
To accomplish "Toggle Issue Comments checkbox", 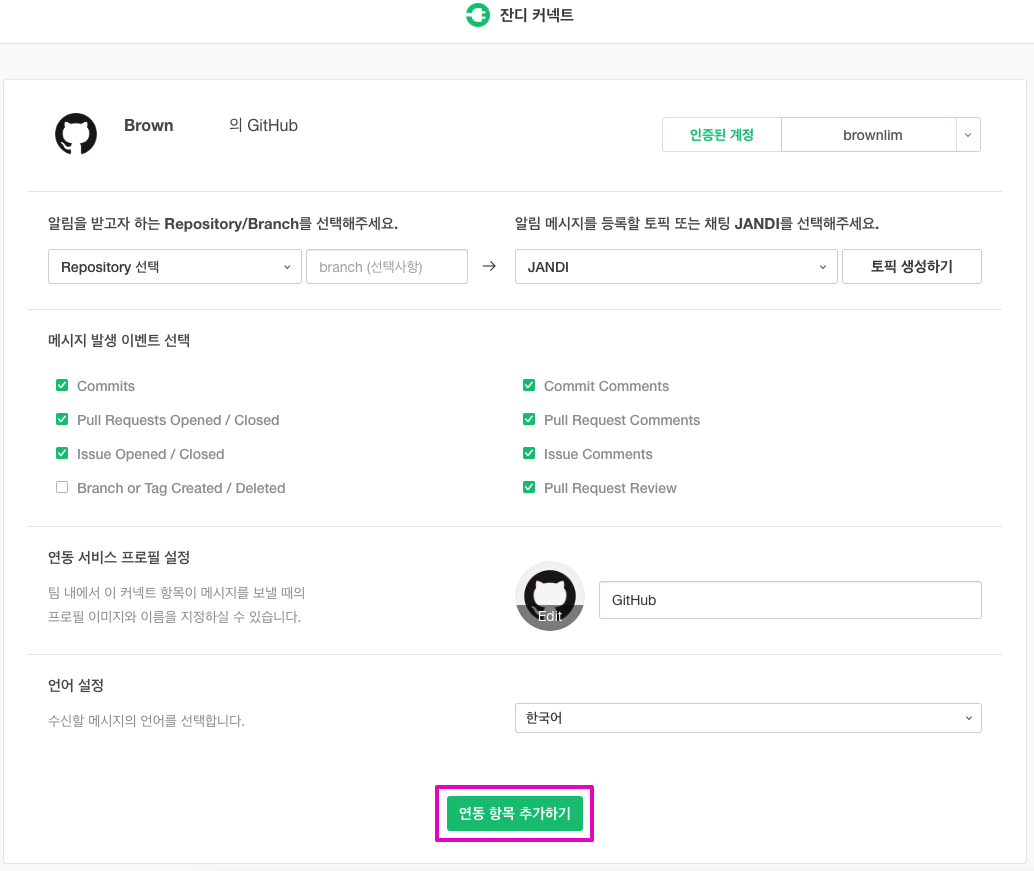I will pos(529,454).
